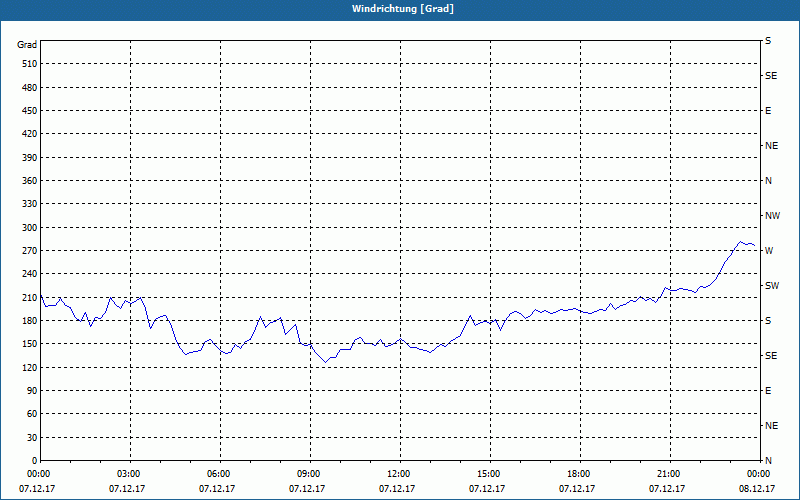Select the 09:00 time label

pos(311,474)
